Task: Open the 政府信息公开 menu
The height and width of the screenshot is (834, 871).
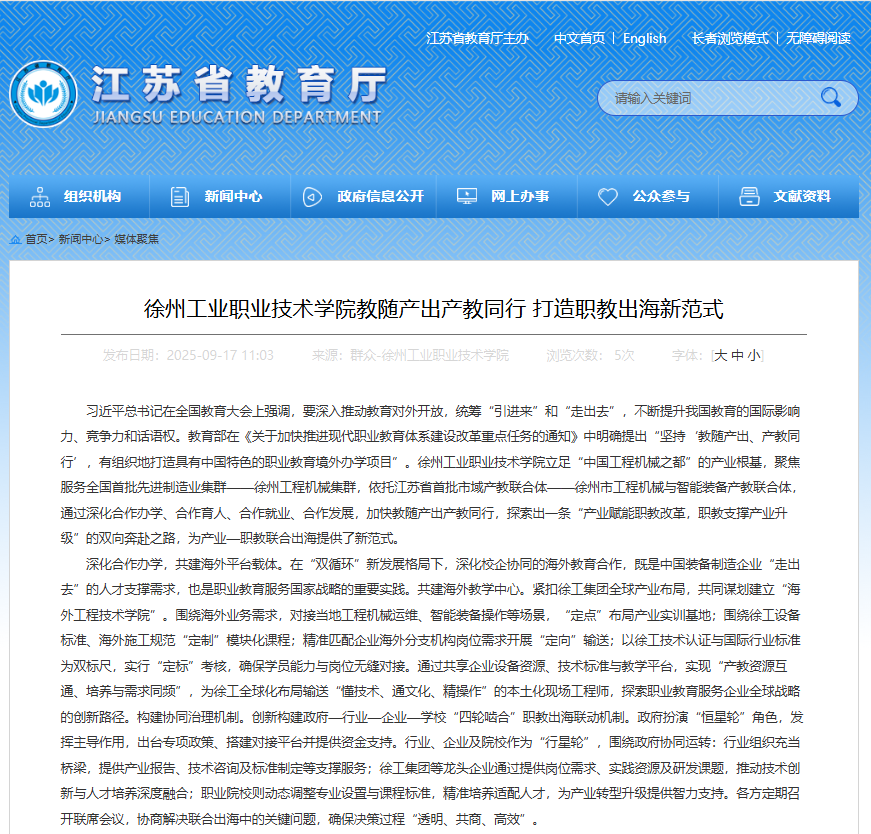Action: (x=363, y=197)
